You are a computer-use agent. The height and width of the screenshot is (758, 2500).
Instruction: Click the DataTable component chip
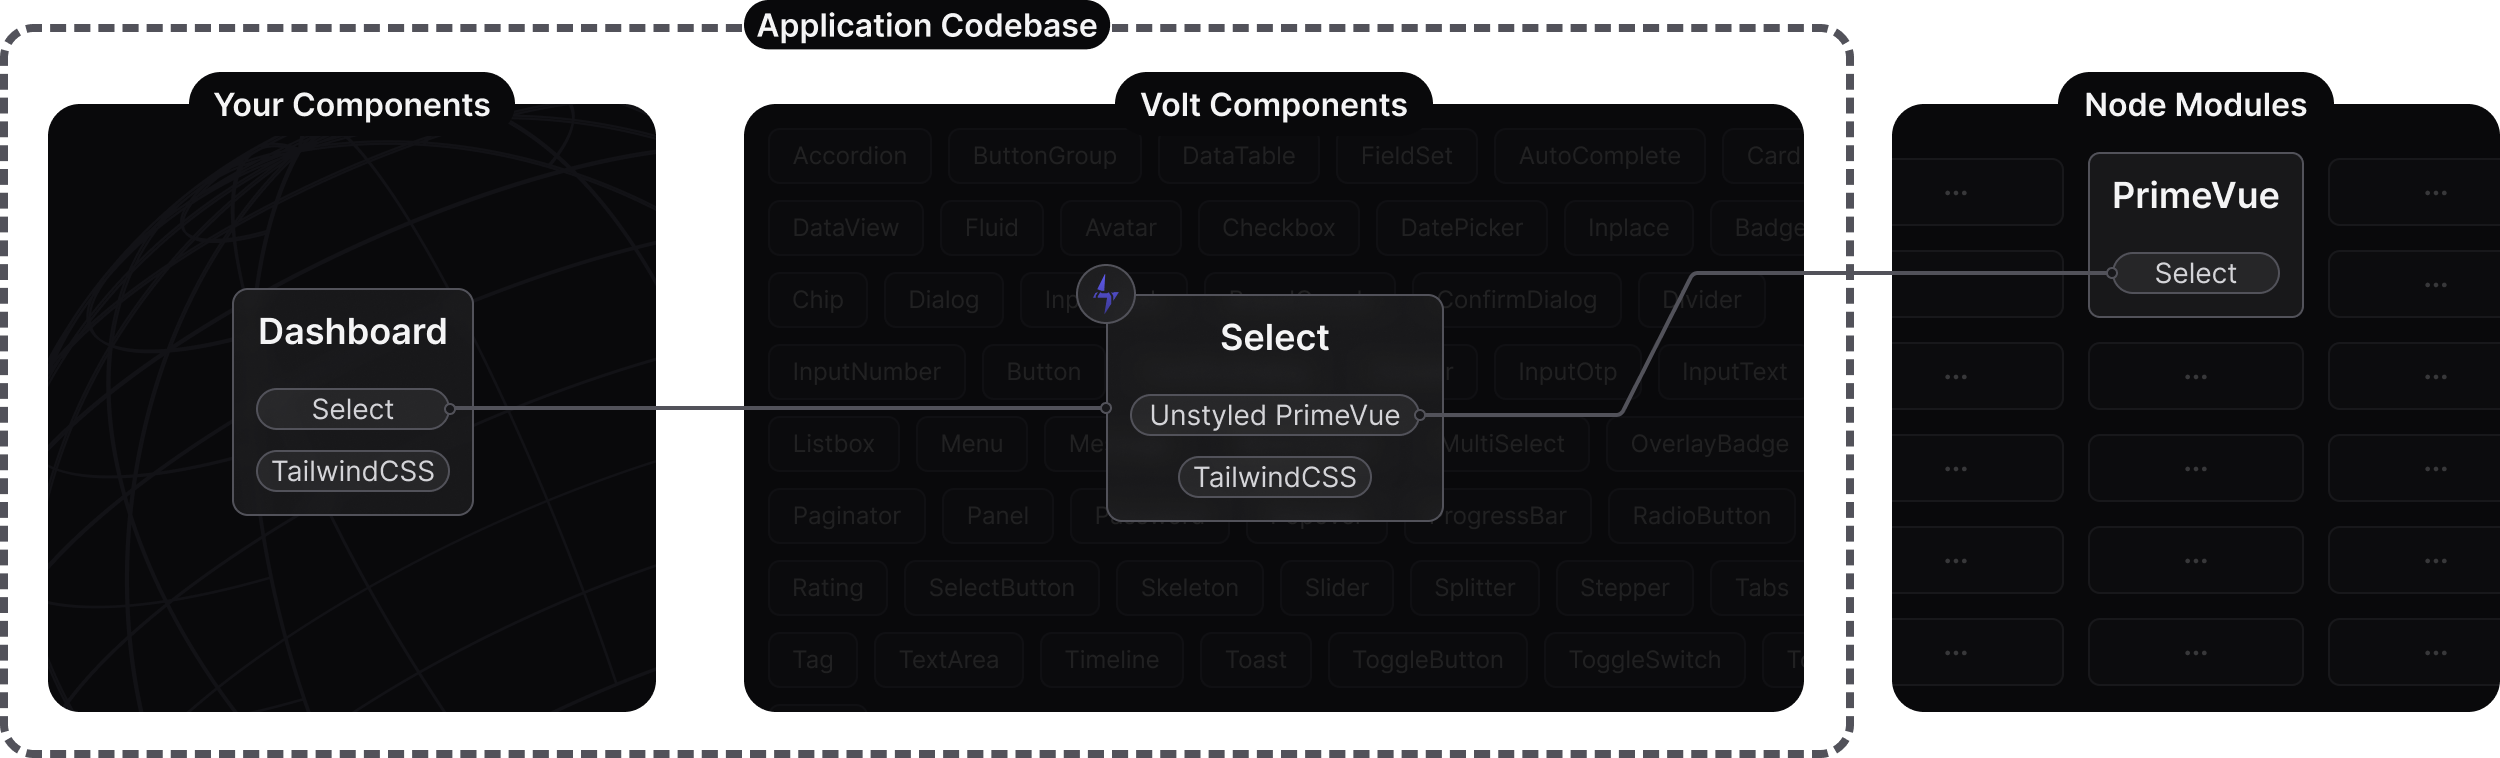tap(1238, 156)
